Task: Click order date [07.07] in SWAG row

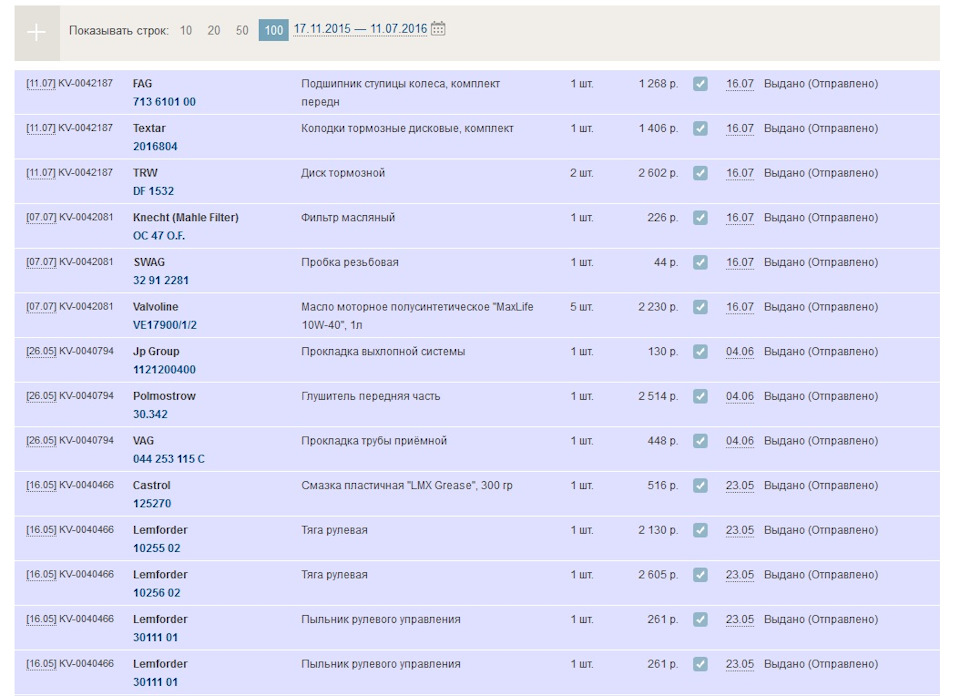Action: pos(41,263)
